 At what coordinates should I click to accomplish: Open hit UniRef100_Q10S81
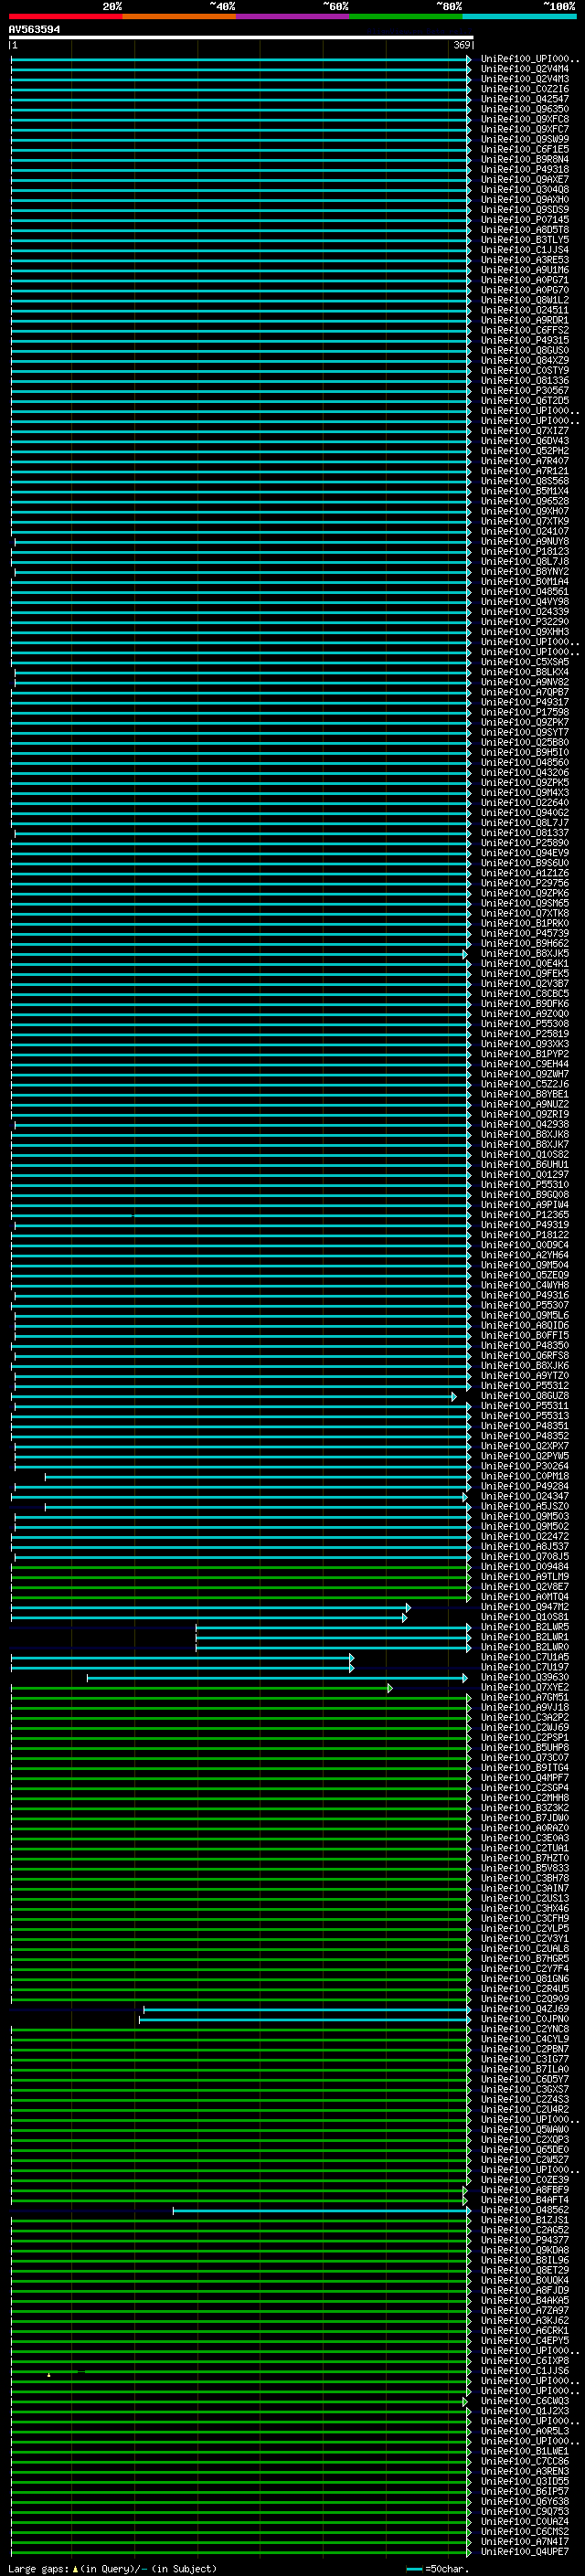(525, 1616)
